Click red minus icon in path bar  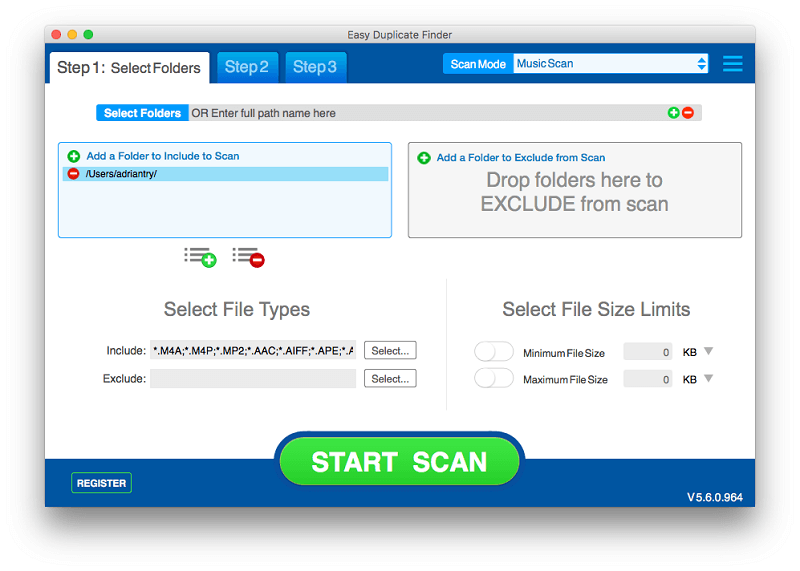tap(688, 113)
